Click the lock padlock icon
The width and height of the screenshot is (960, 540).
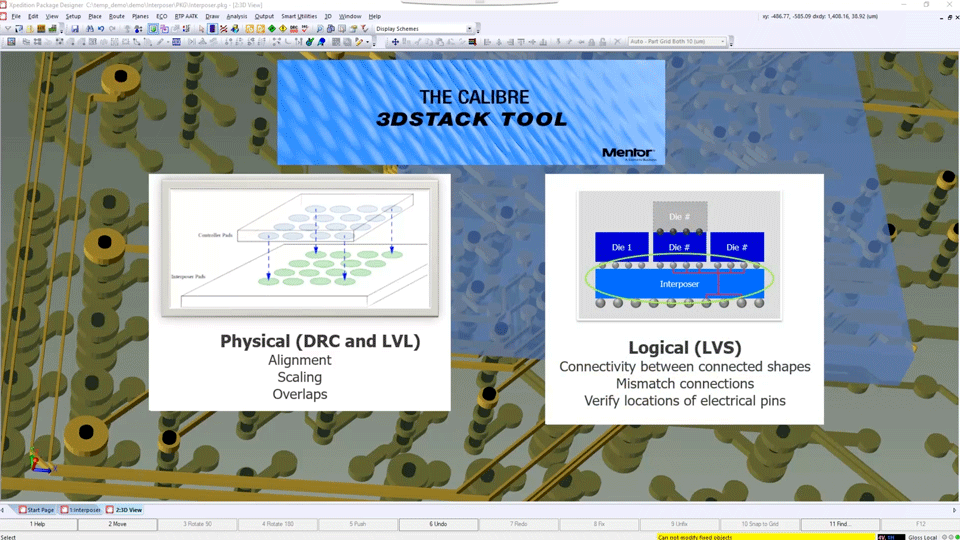(591, 42)
